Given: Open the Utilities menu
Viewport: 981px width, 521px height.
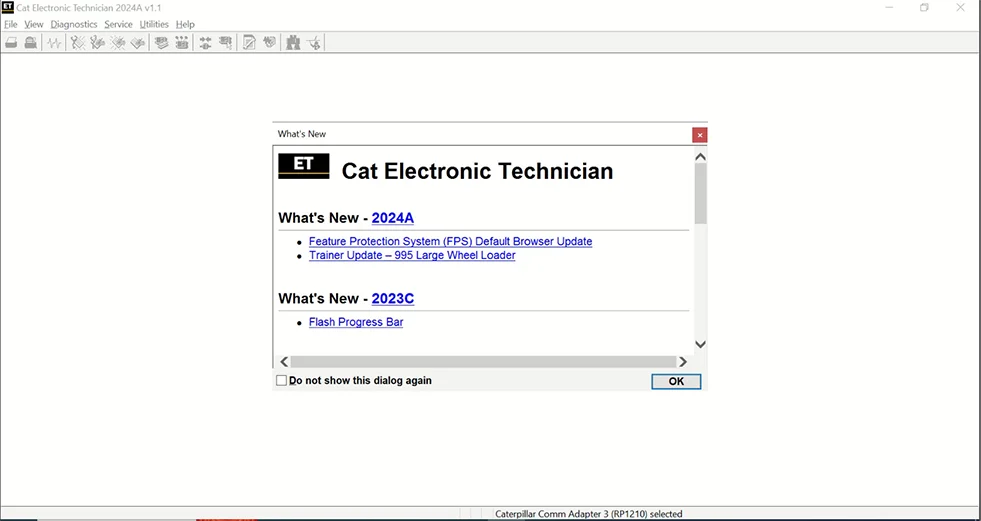Looking at the screenshot, I should (x=154, y=24).
